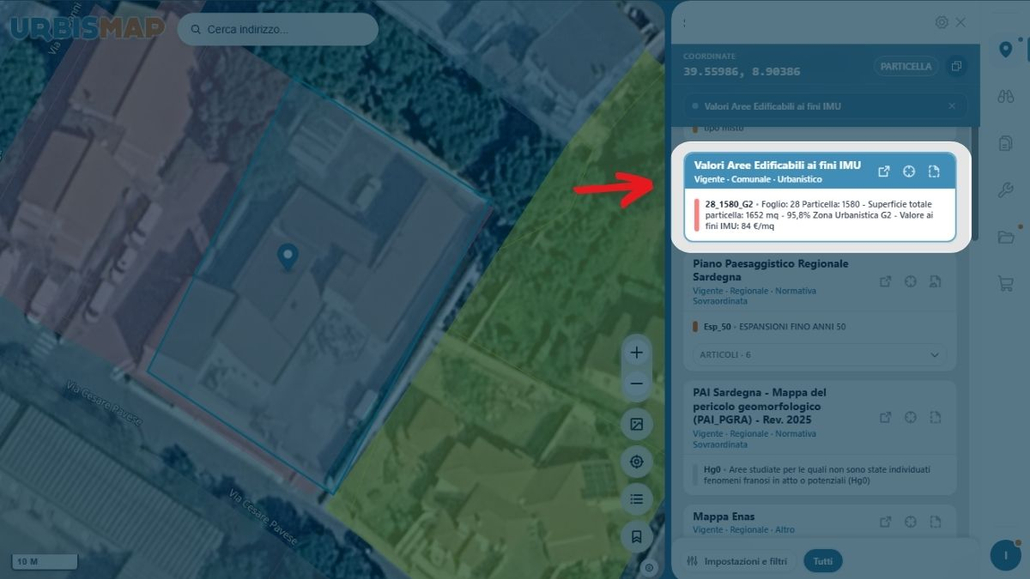Close the info side panel
Viewport: 1030px width, 579px height.
961,22
